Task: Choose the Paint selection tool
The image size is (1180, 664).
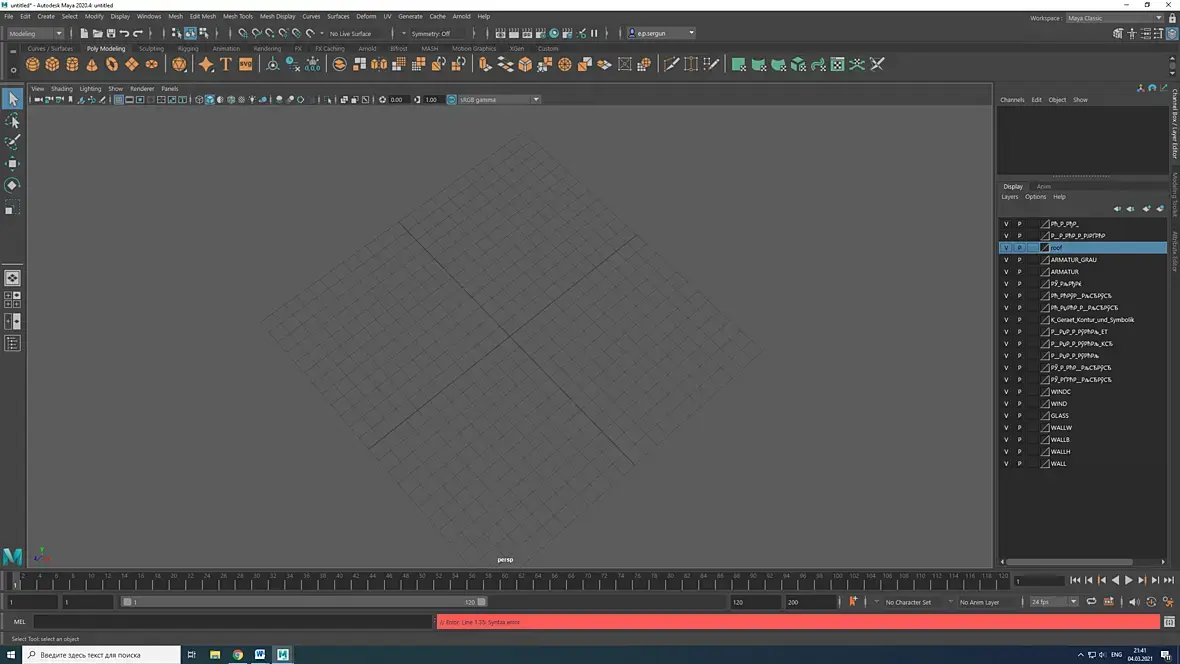Action: pyautogui.click(x=12, y=142)
